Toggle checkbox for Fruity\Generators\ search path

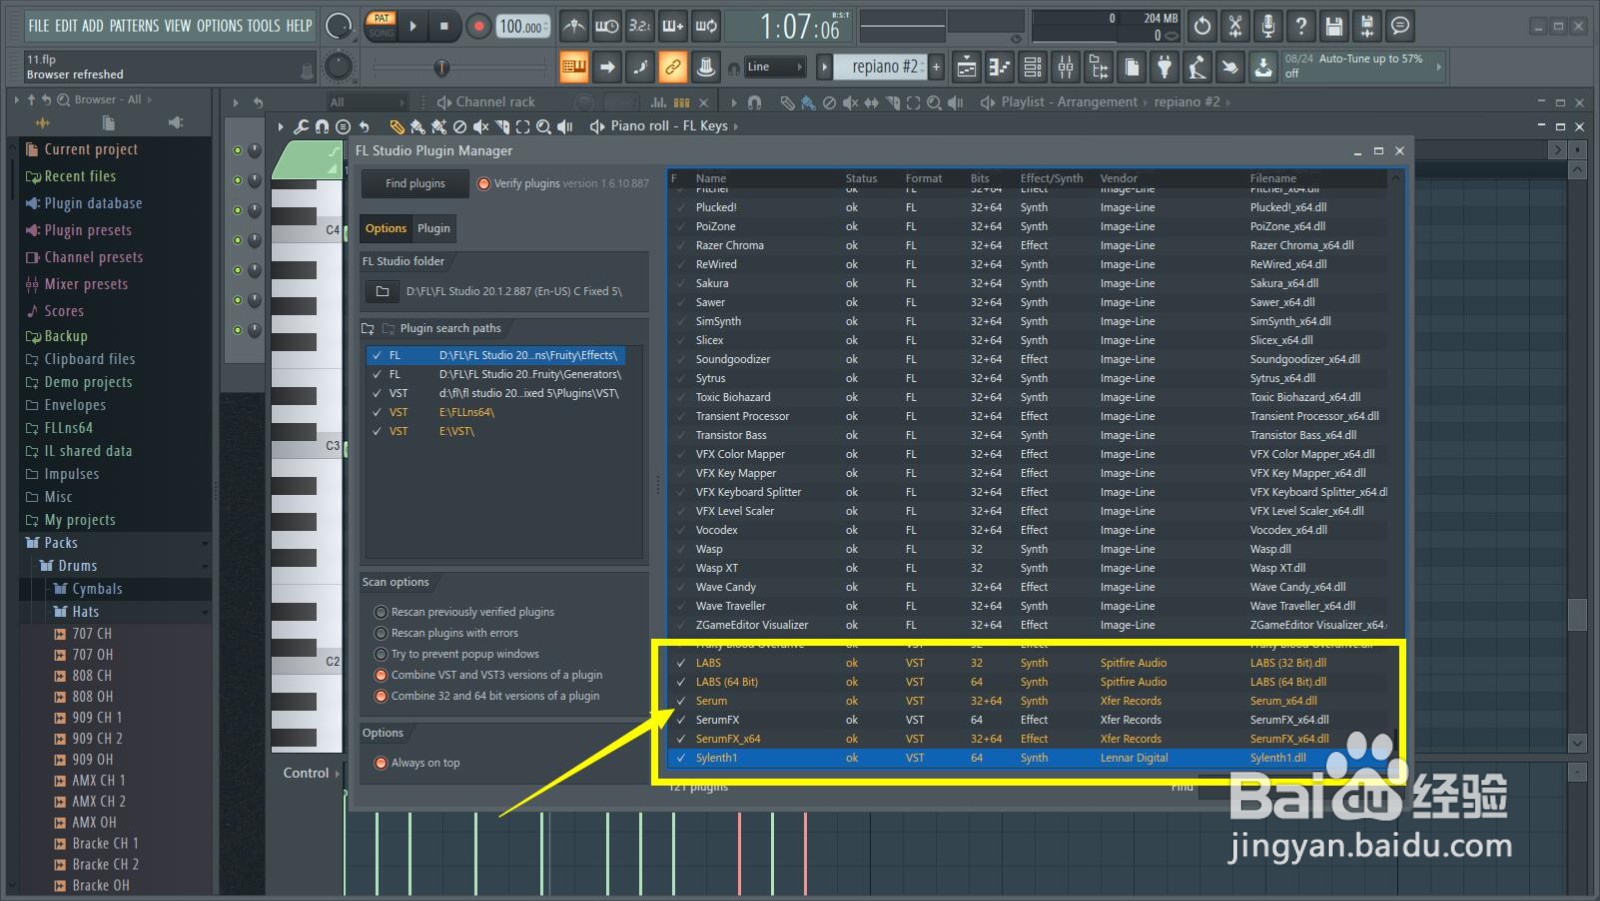[377, 374]
